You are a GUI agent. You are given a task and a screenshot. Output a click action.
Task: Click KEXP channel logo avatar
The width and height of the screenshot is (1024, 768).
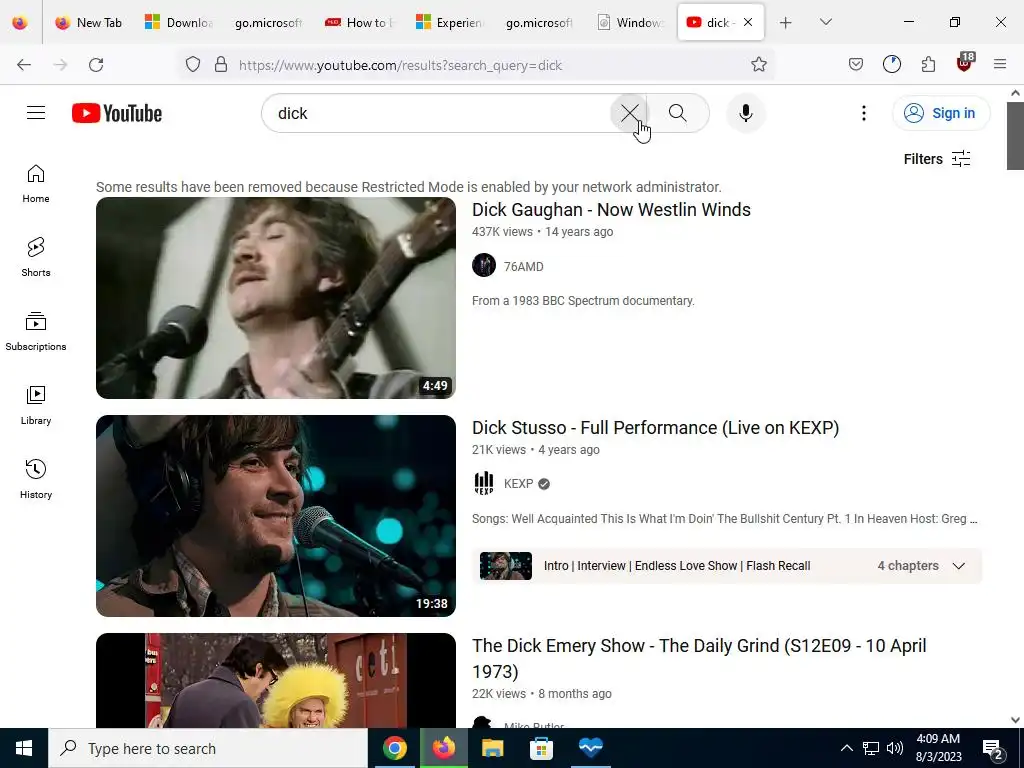(x=484, y=483)
